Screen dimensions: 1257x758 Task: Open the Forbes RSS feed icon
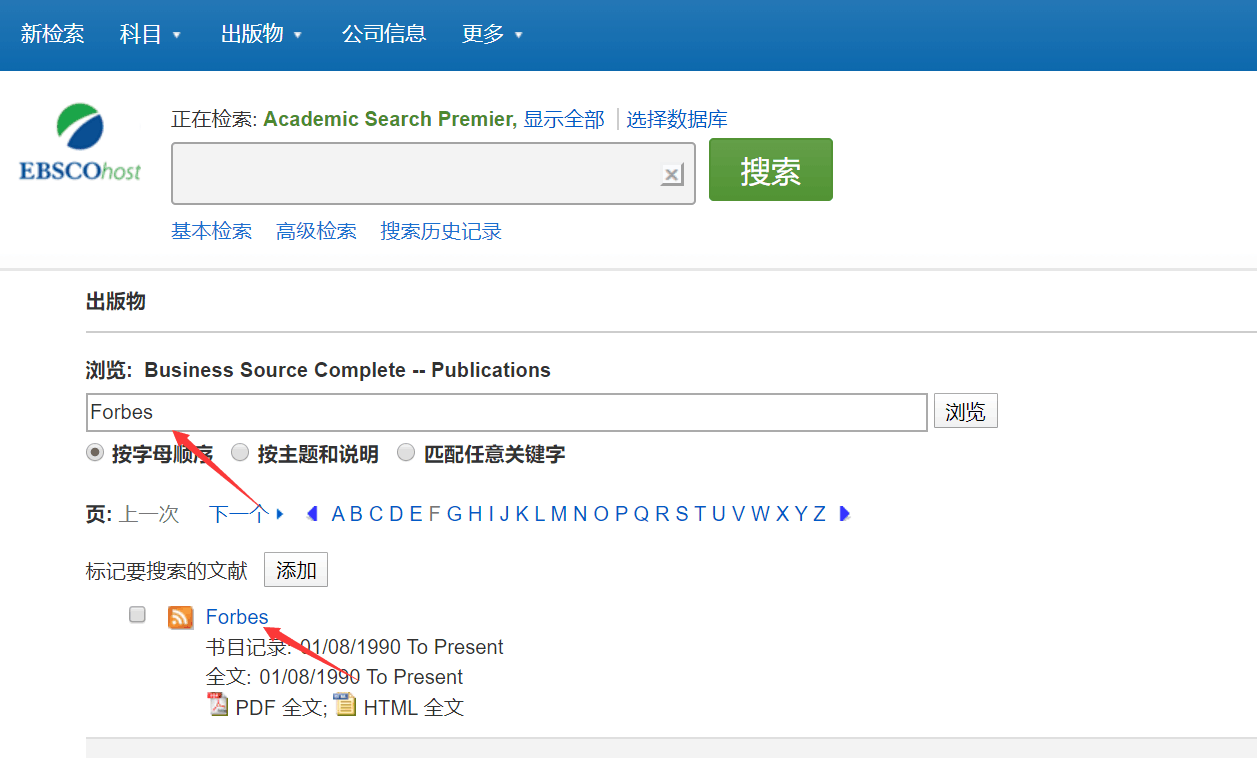coord(181,617)
